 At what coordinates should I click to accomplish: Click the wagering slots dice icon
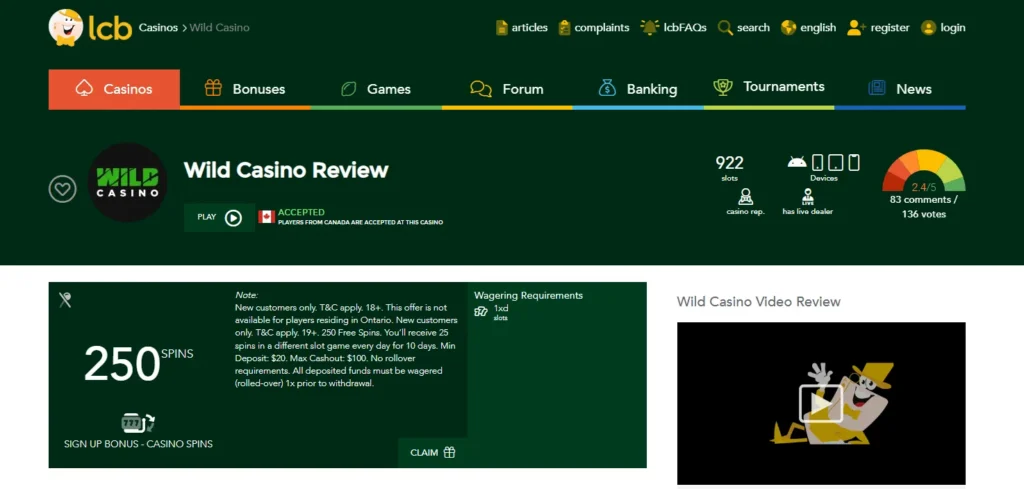point(481,311)
